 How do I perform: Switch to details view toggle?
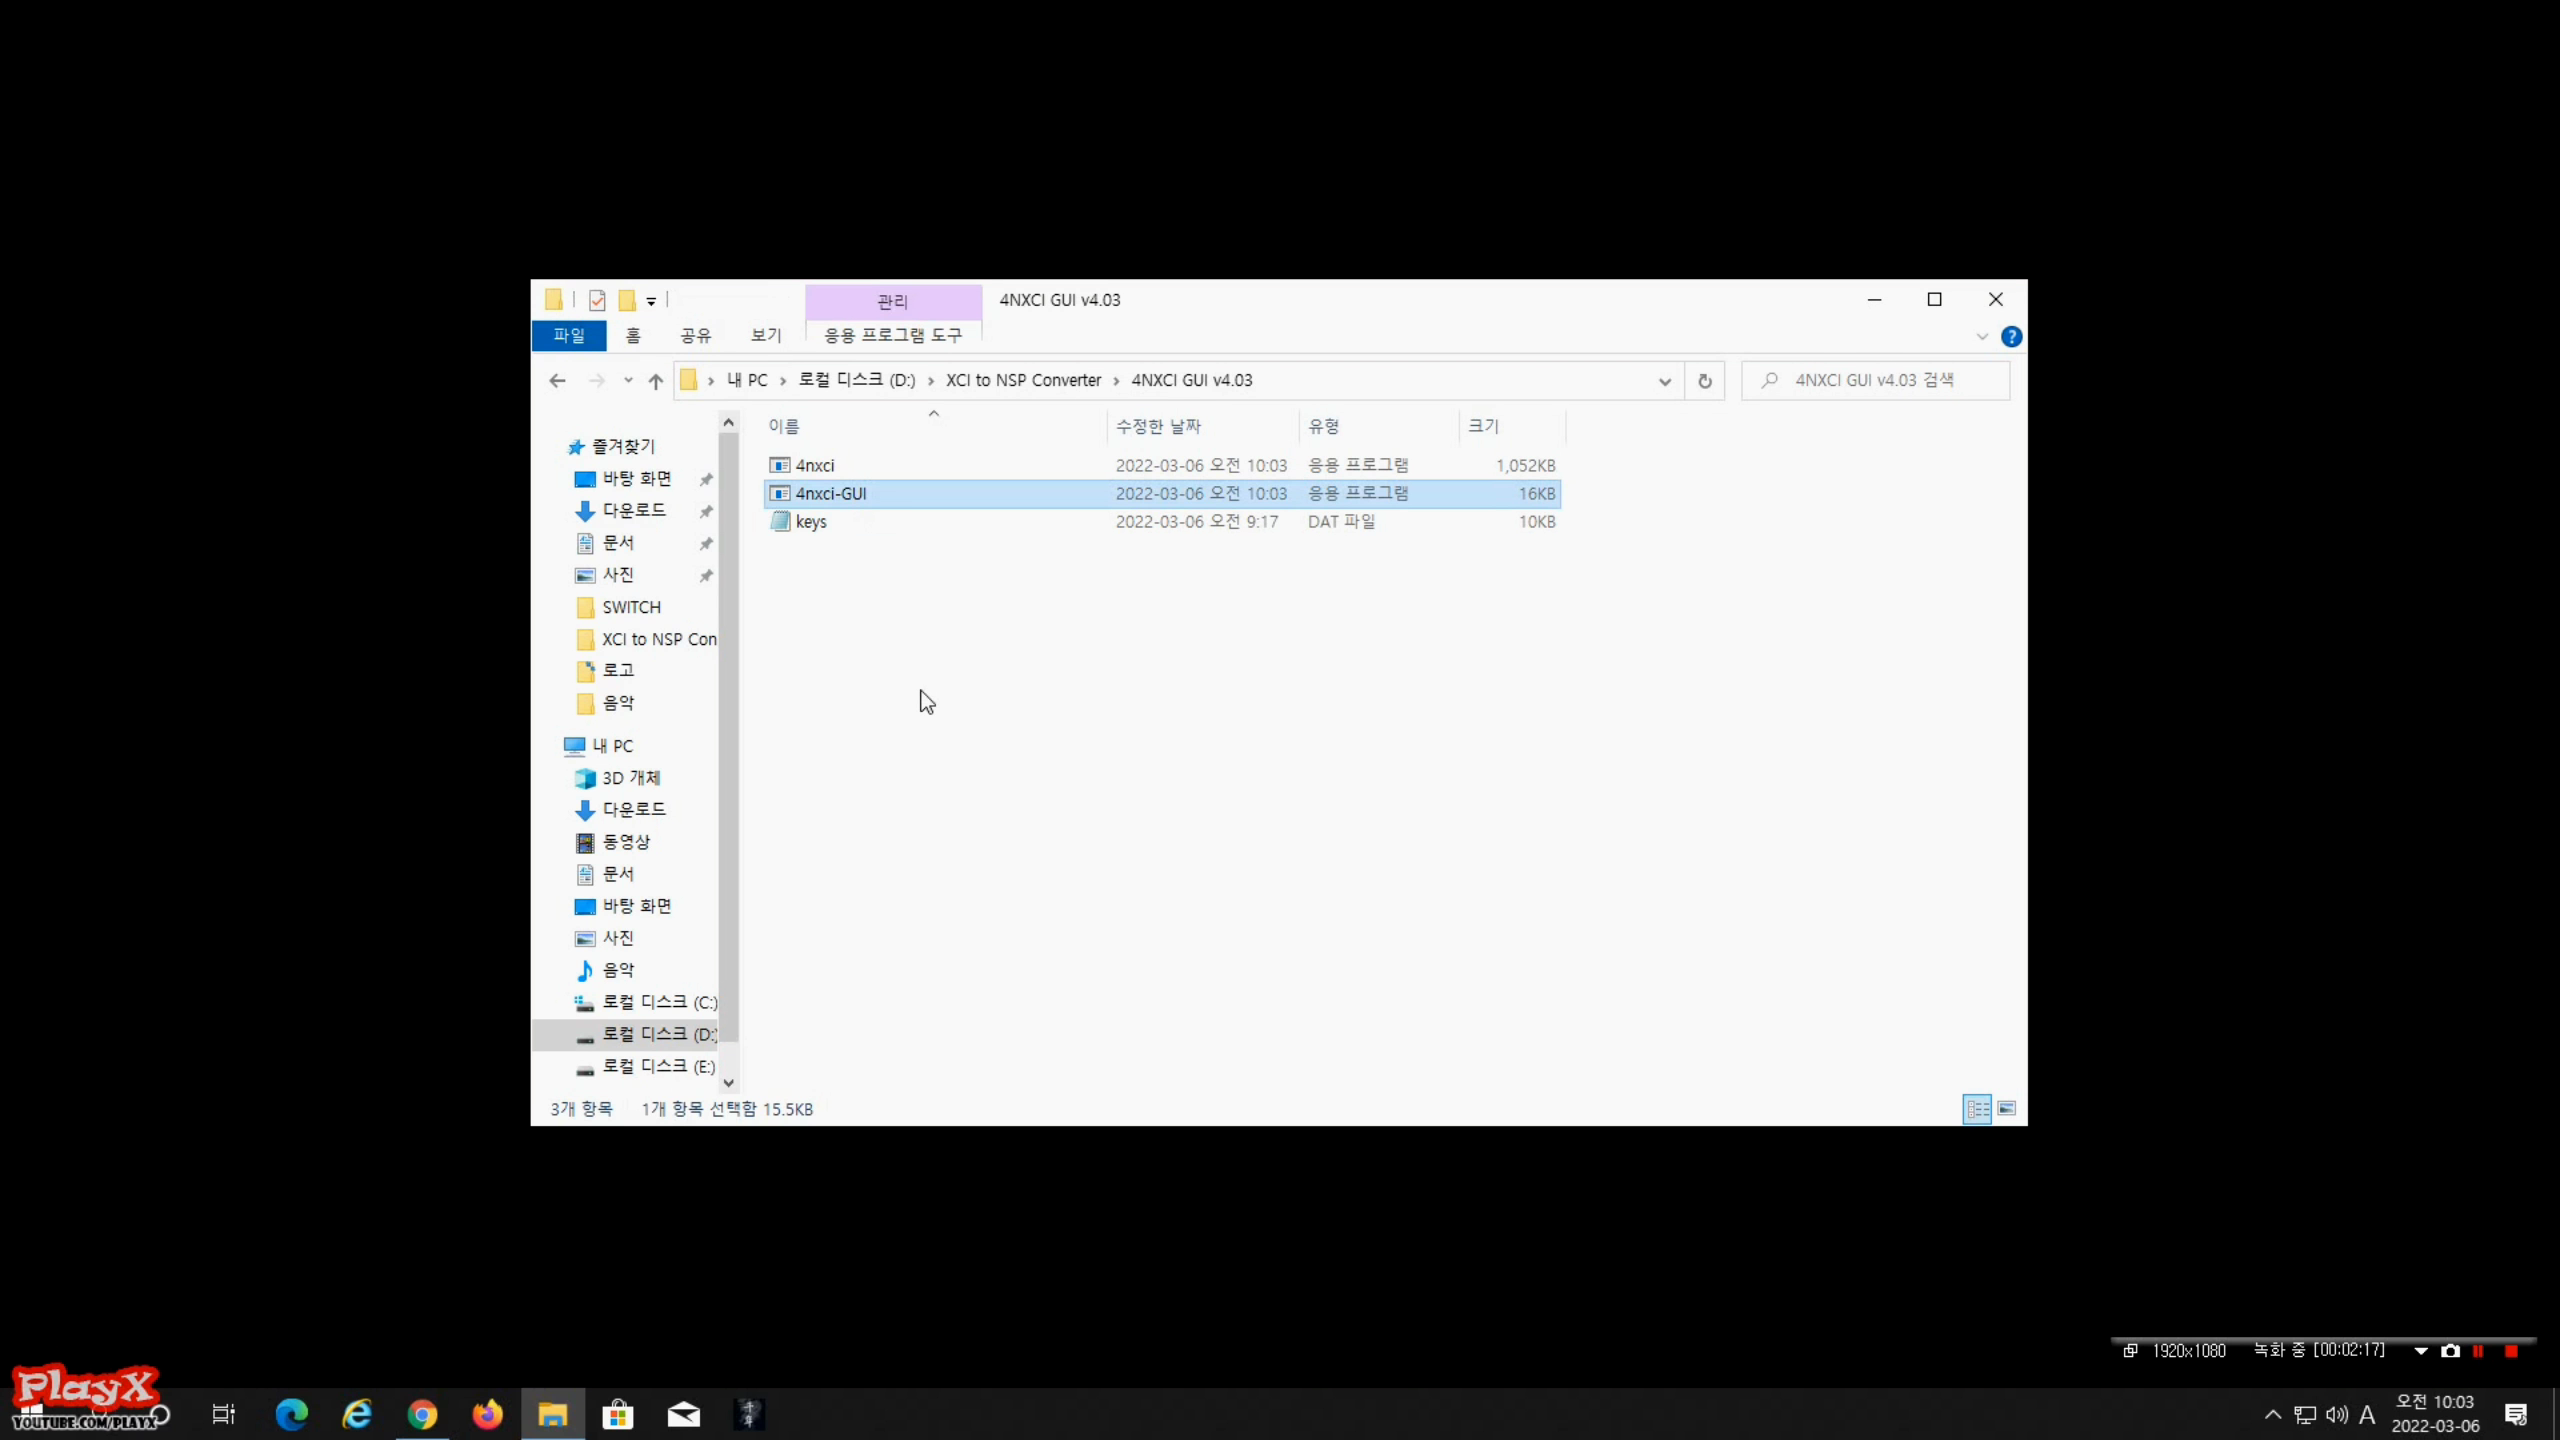[1977, 1108]
